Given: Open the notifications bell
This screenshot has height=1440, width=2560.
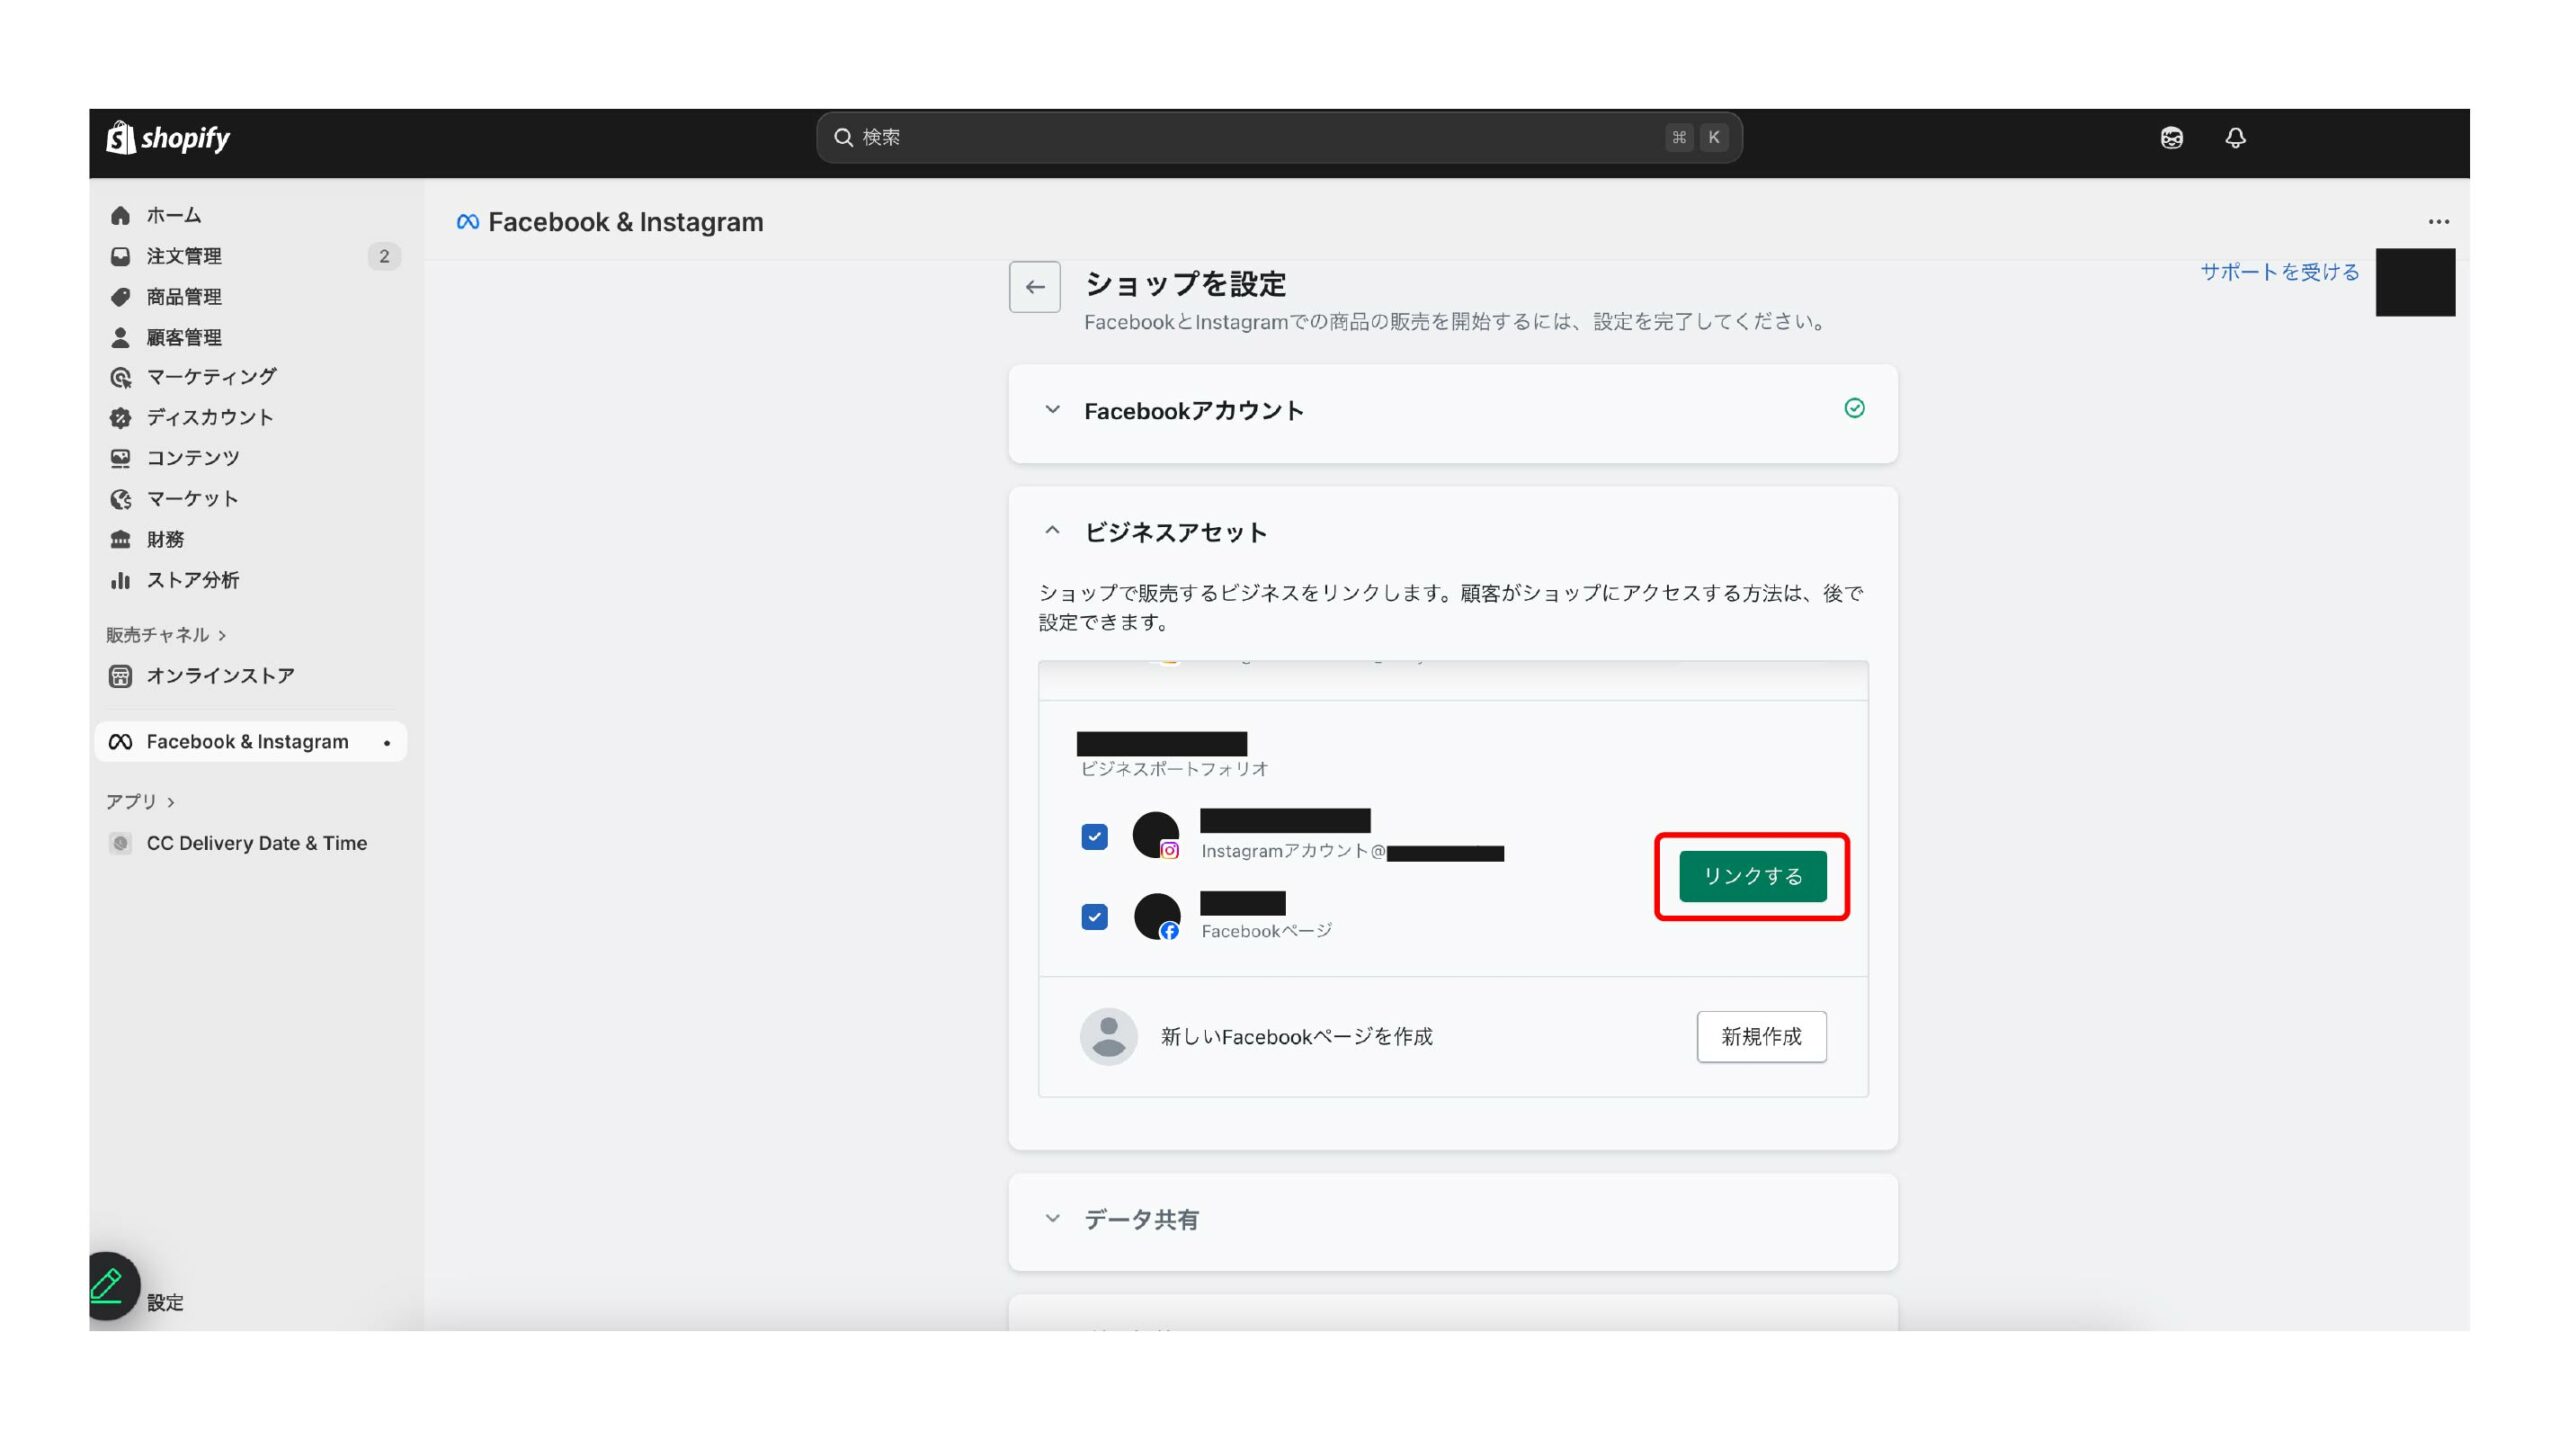Looking at the screenshot, I should click(x=2235, y=138).
